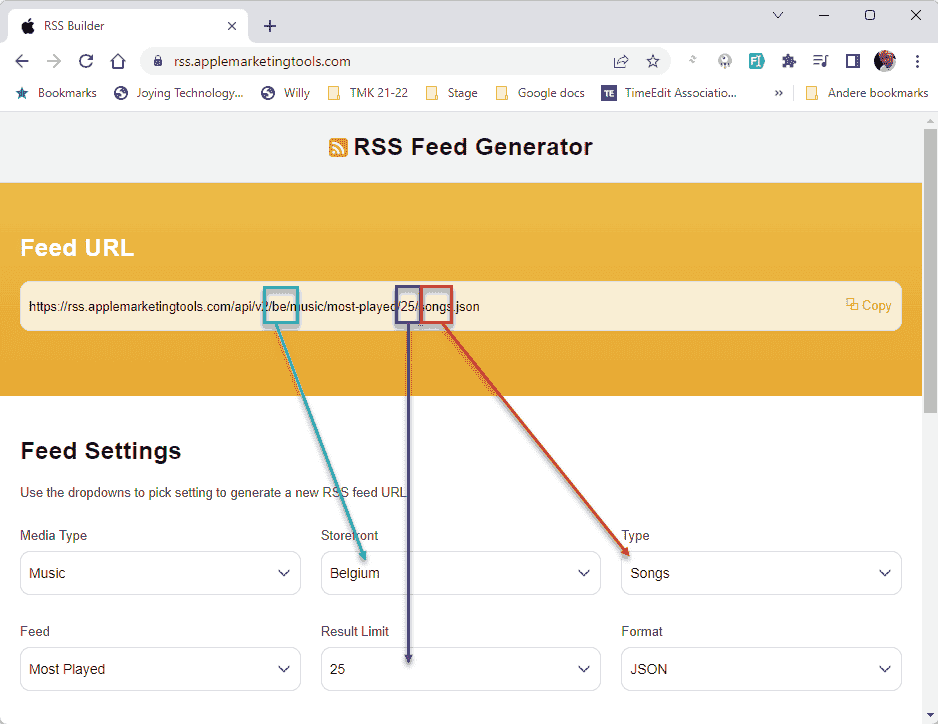This screenshot has height=724, width=938.
Task: Click the padlock site info icon
Action: tap(158, 61)
